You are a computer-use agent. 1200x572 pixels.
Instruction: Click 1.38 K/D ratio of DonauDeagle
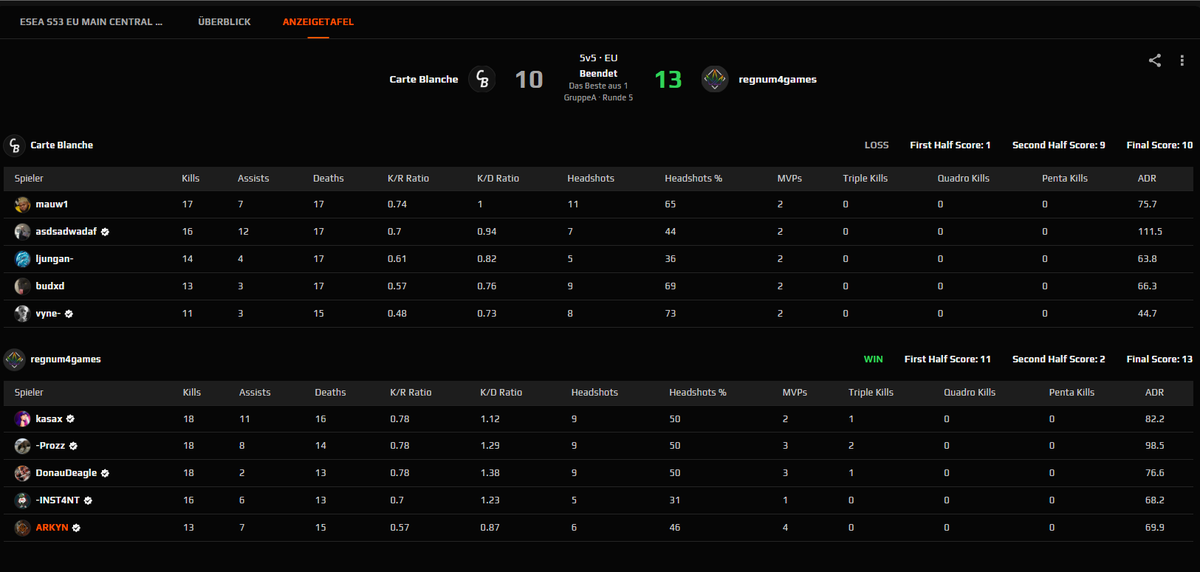coord(491,472)
